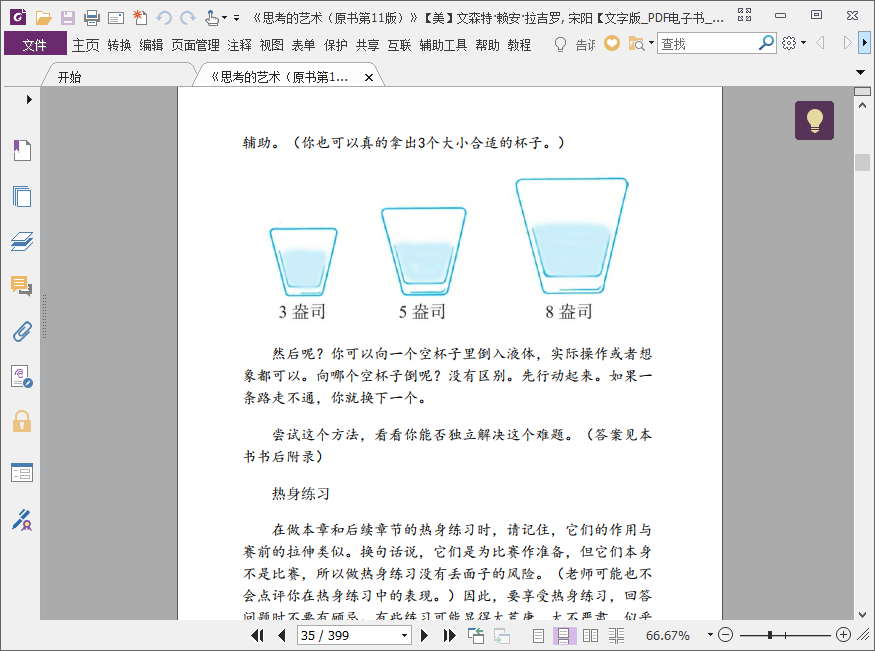Open the 注释 ribbon tab
Image resolution: width=875 pixels, height=651 pixels.
coord(239,45)
